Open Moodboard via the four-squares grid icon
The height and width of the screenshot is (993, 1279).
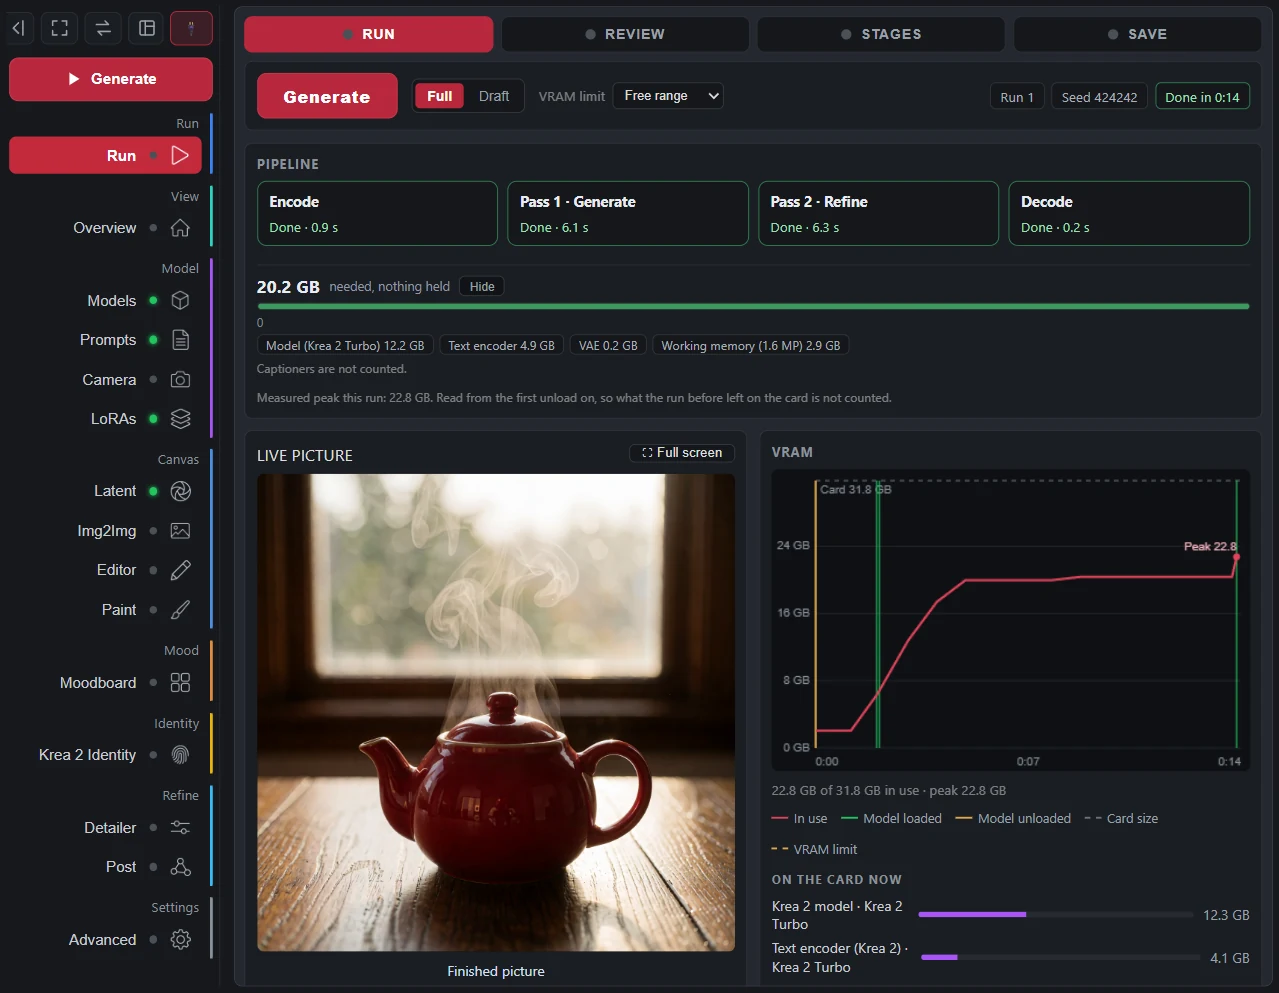(x=180, y=683)
